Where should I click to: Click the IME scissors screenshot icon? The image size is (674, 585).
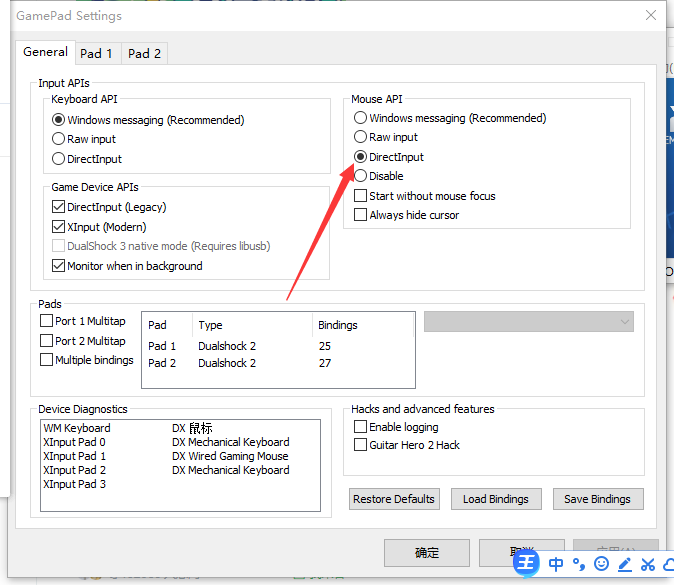tap(648, 564)
